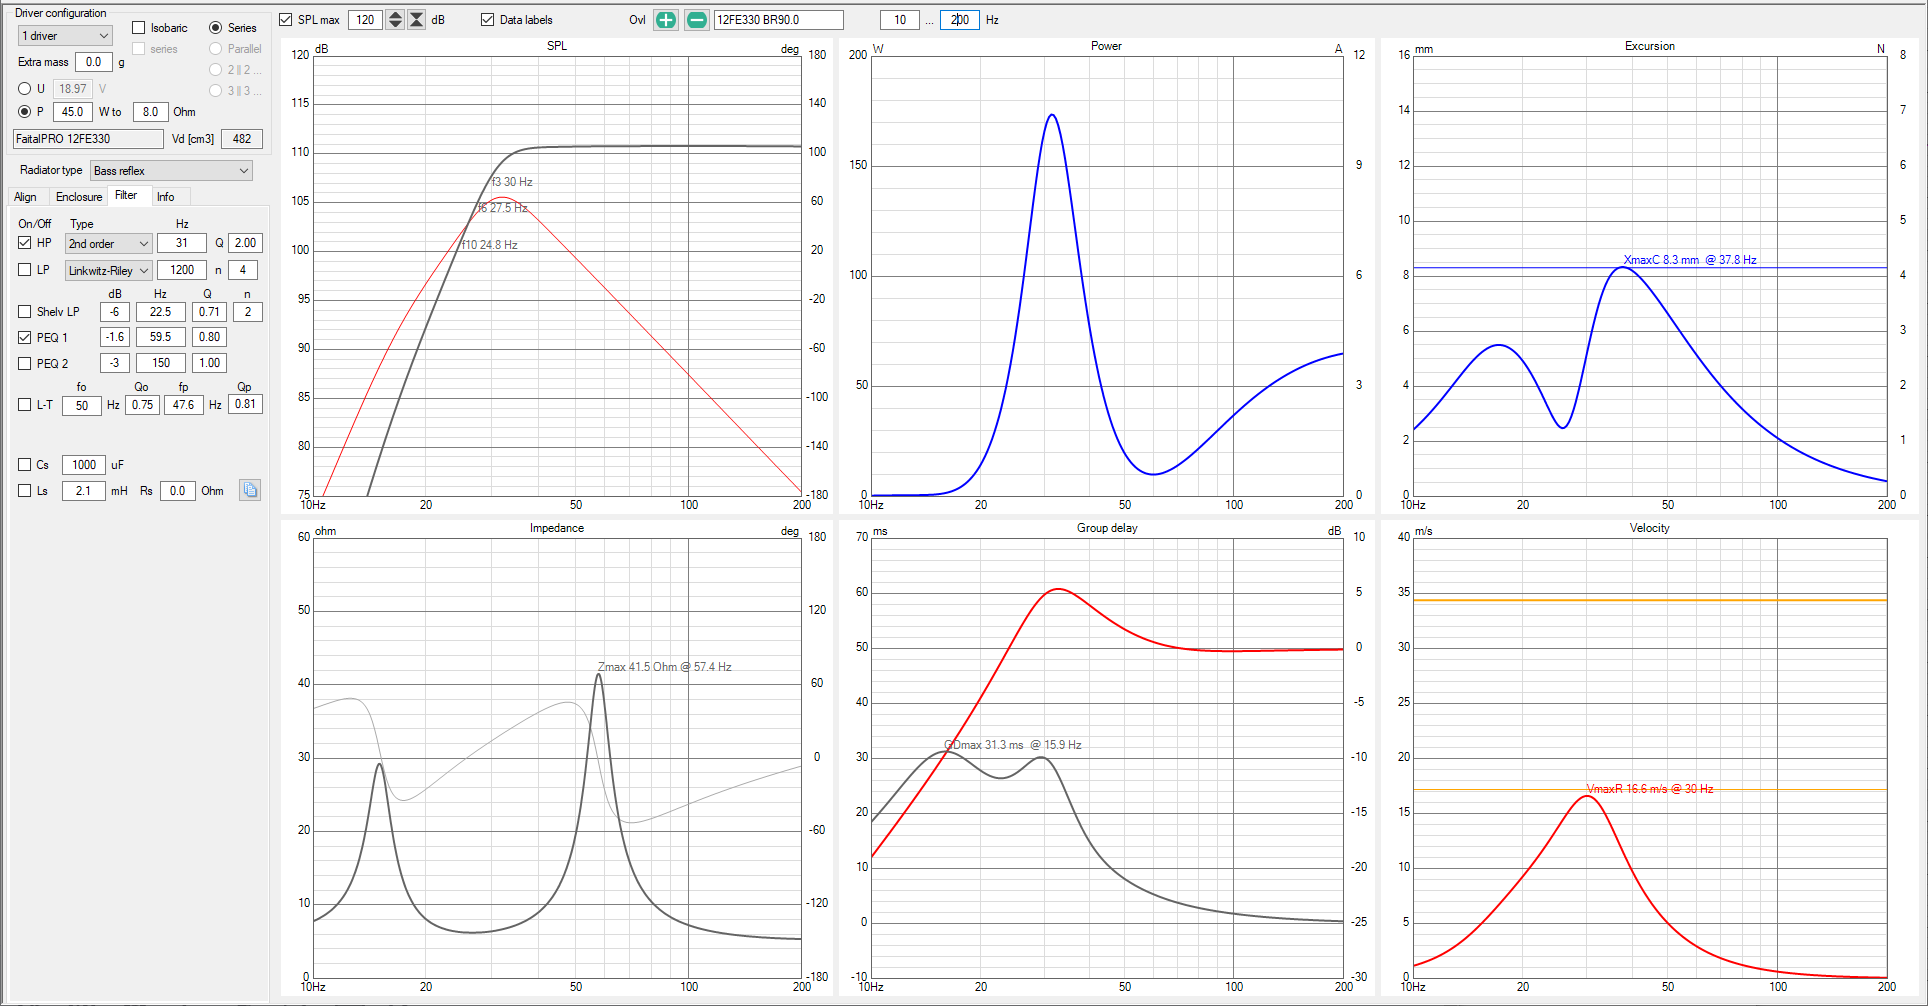
Task: Enable the PEQ 2 checkbox
Action: pos(25,364)
